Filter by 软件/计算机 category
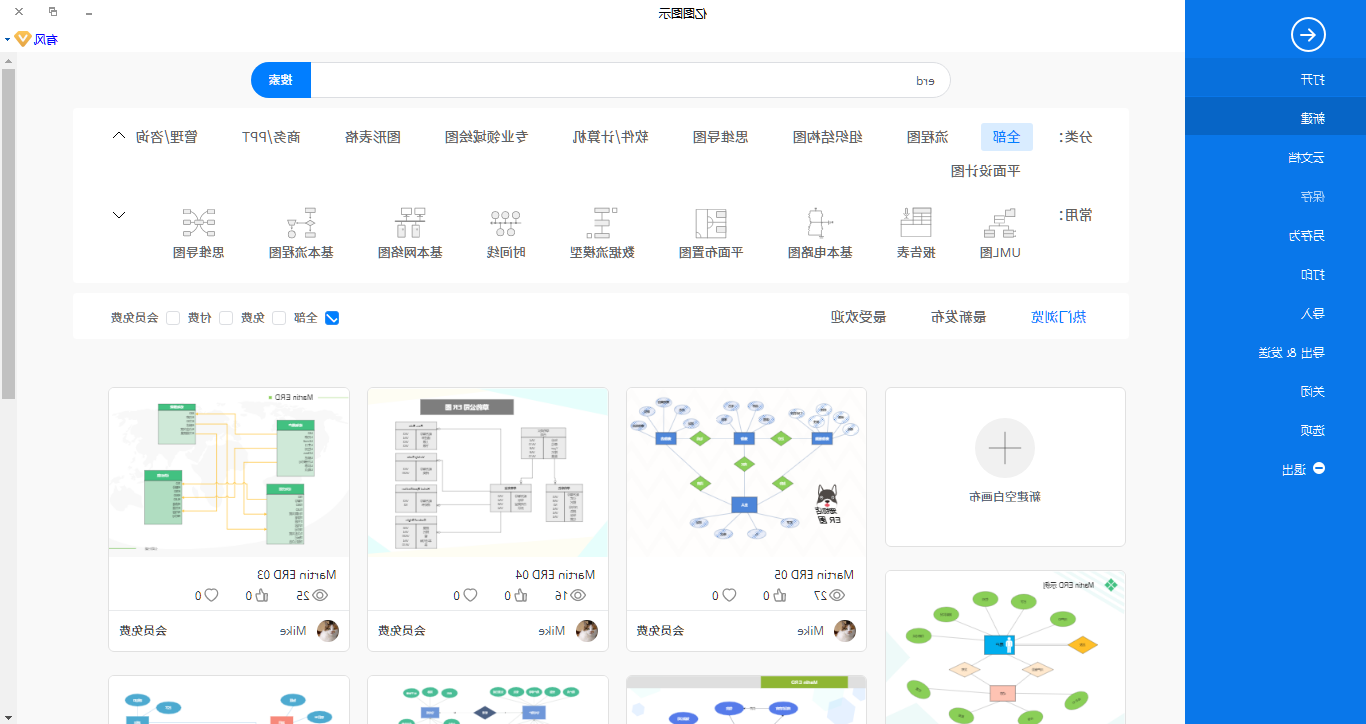This screenshot has height=724, width=1366. click(610, 137)
